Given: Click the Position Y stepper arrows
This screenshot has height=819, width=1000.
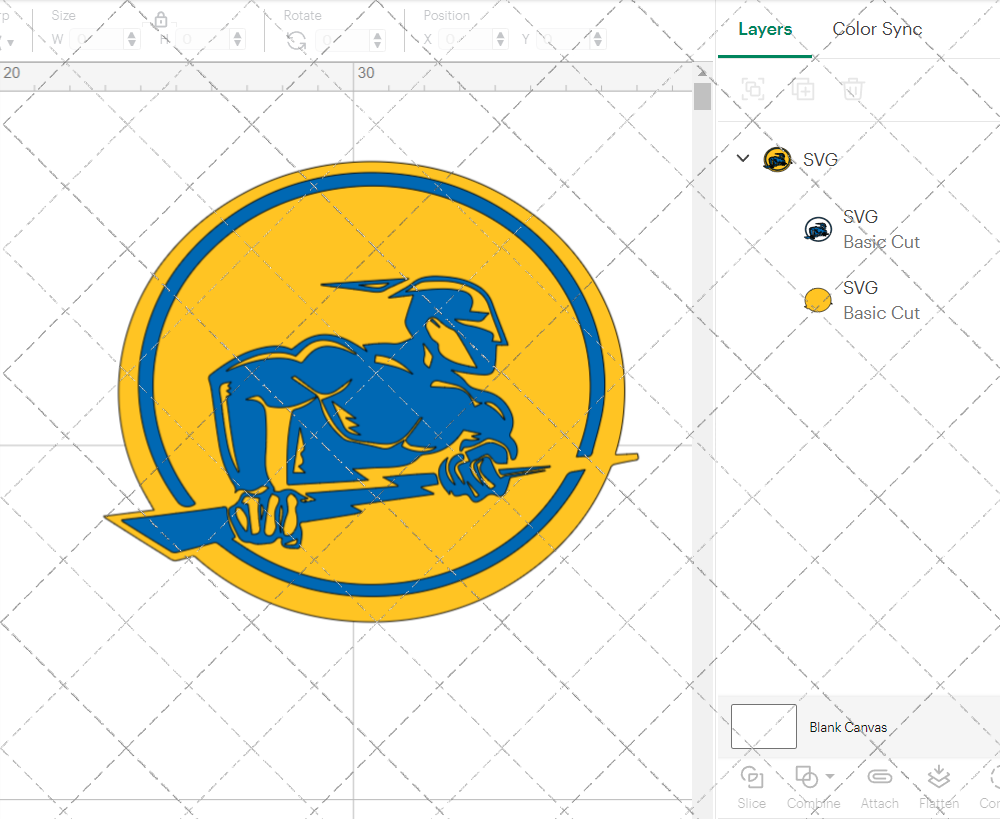Looking at the screenshot, I should (598, 40).
